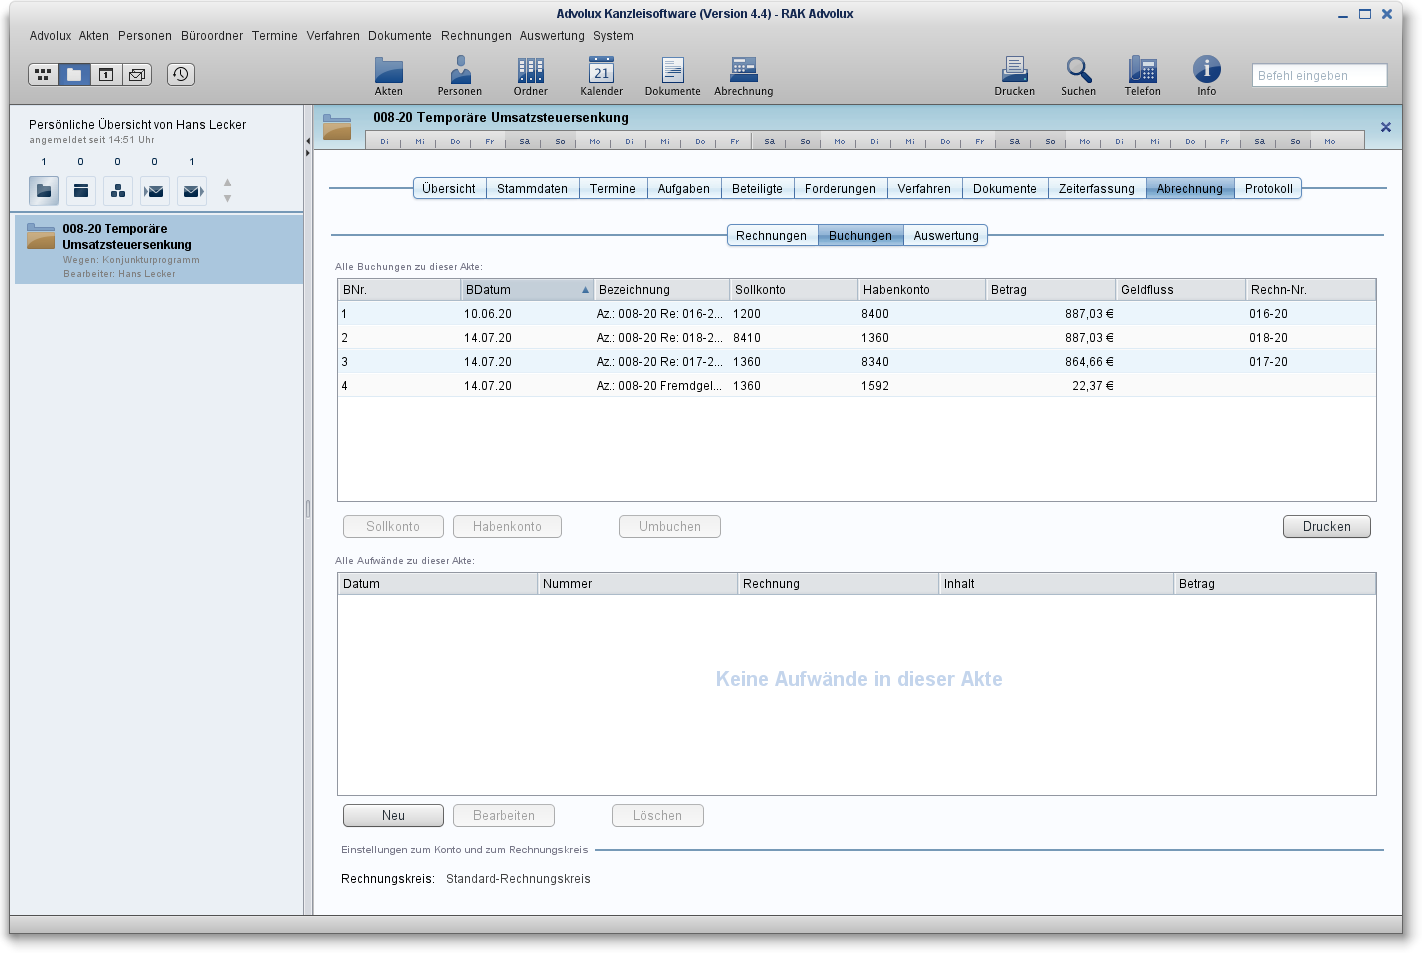Screen dimensions: 1422x953
Task: Open the Dokumente toolbar icon
Action: tap(672, 76)
